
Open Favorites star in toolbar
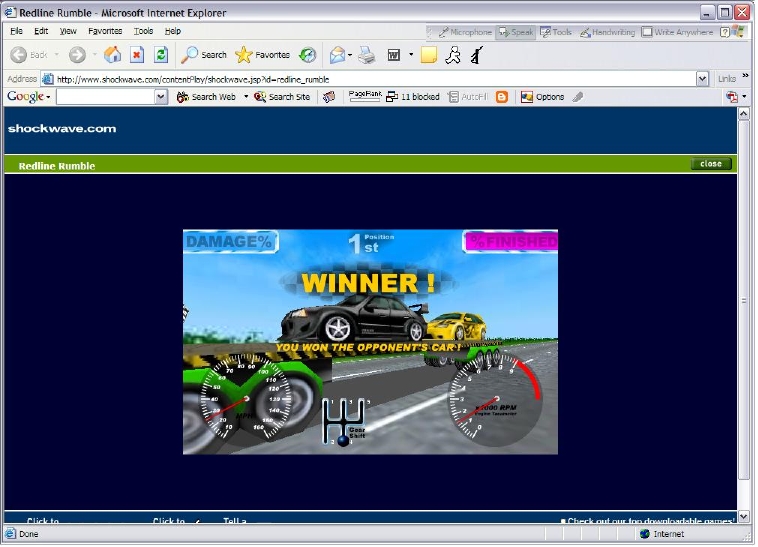point(262,55)
